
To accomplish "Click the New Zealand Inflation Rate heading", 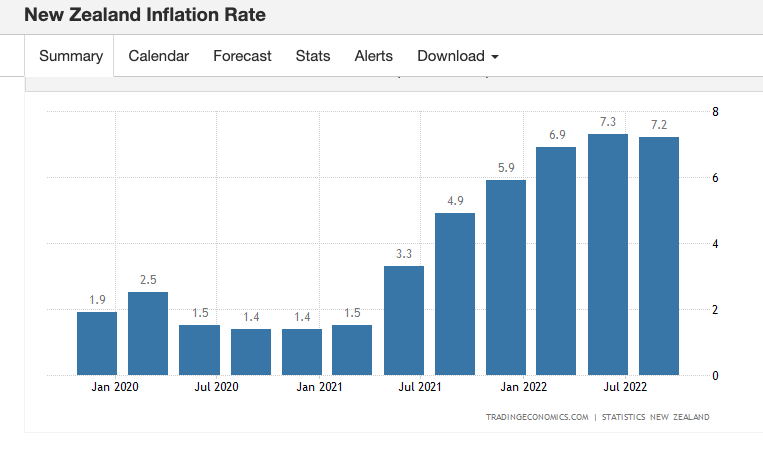I will [145, 16].
